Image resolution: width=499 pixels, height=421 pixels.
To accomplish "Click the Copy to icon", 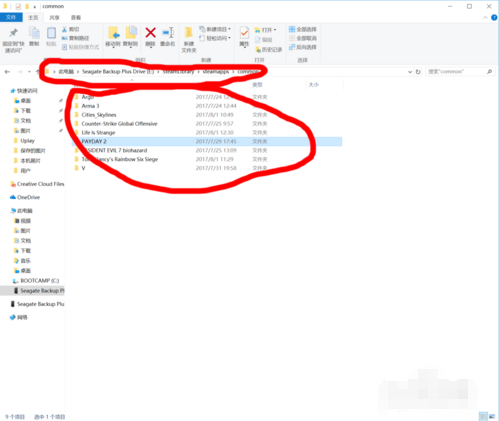I will point(131,33).
